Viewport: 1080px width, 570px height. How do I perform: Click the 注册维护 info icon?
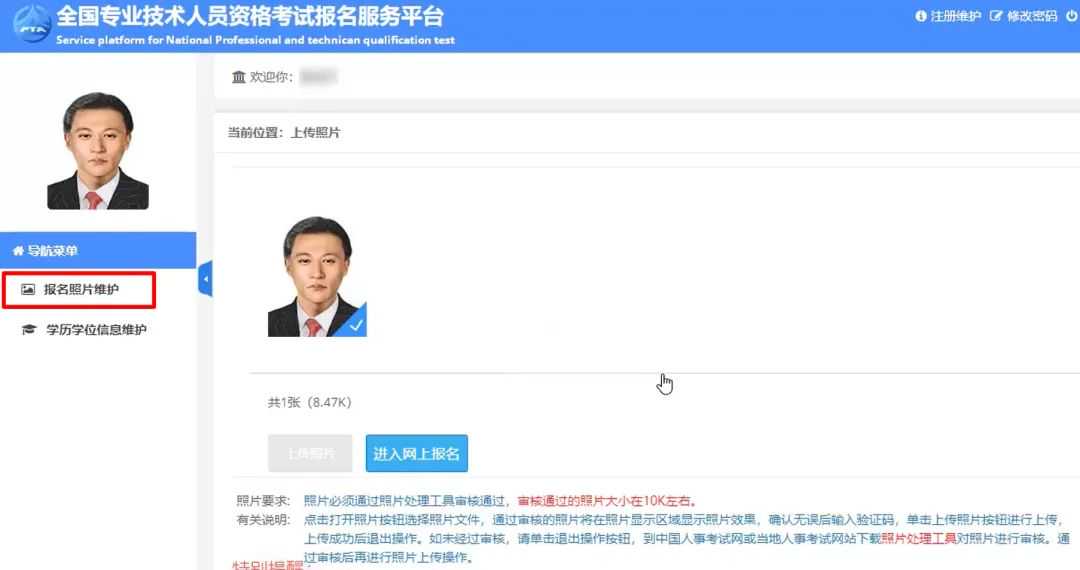coord(921,17)
